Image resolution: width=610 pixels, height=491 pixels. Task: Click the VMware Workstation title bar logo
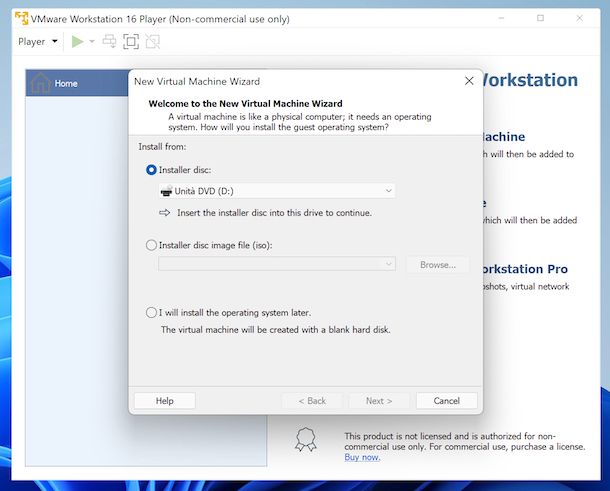point(21,18)
